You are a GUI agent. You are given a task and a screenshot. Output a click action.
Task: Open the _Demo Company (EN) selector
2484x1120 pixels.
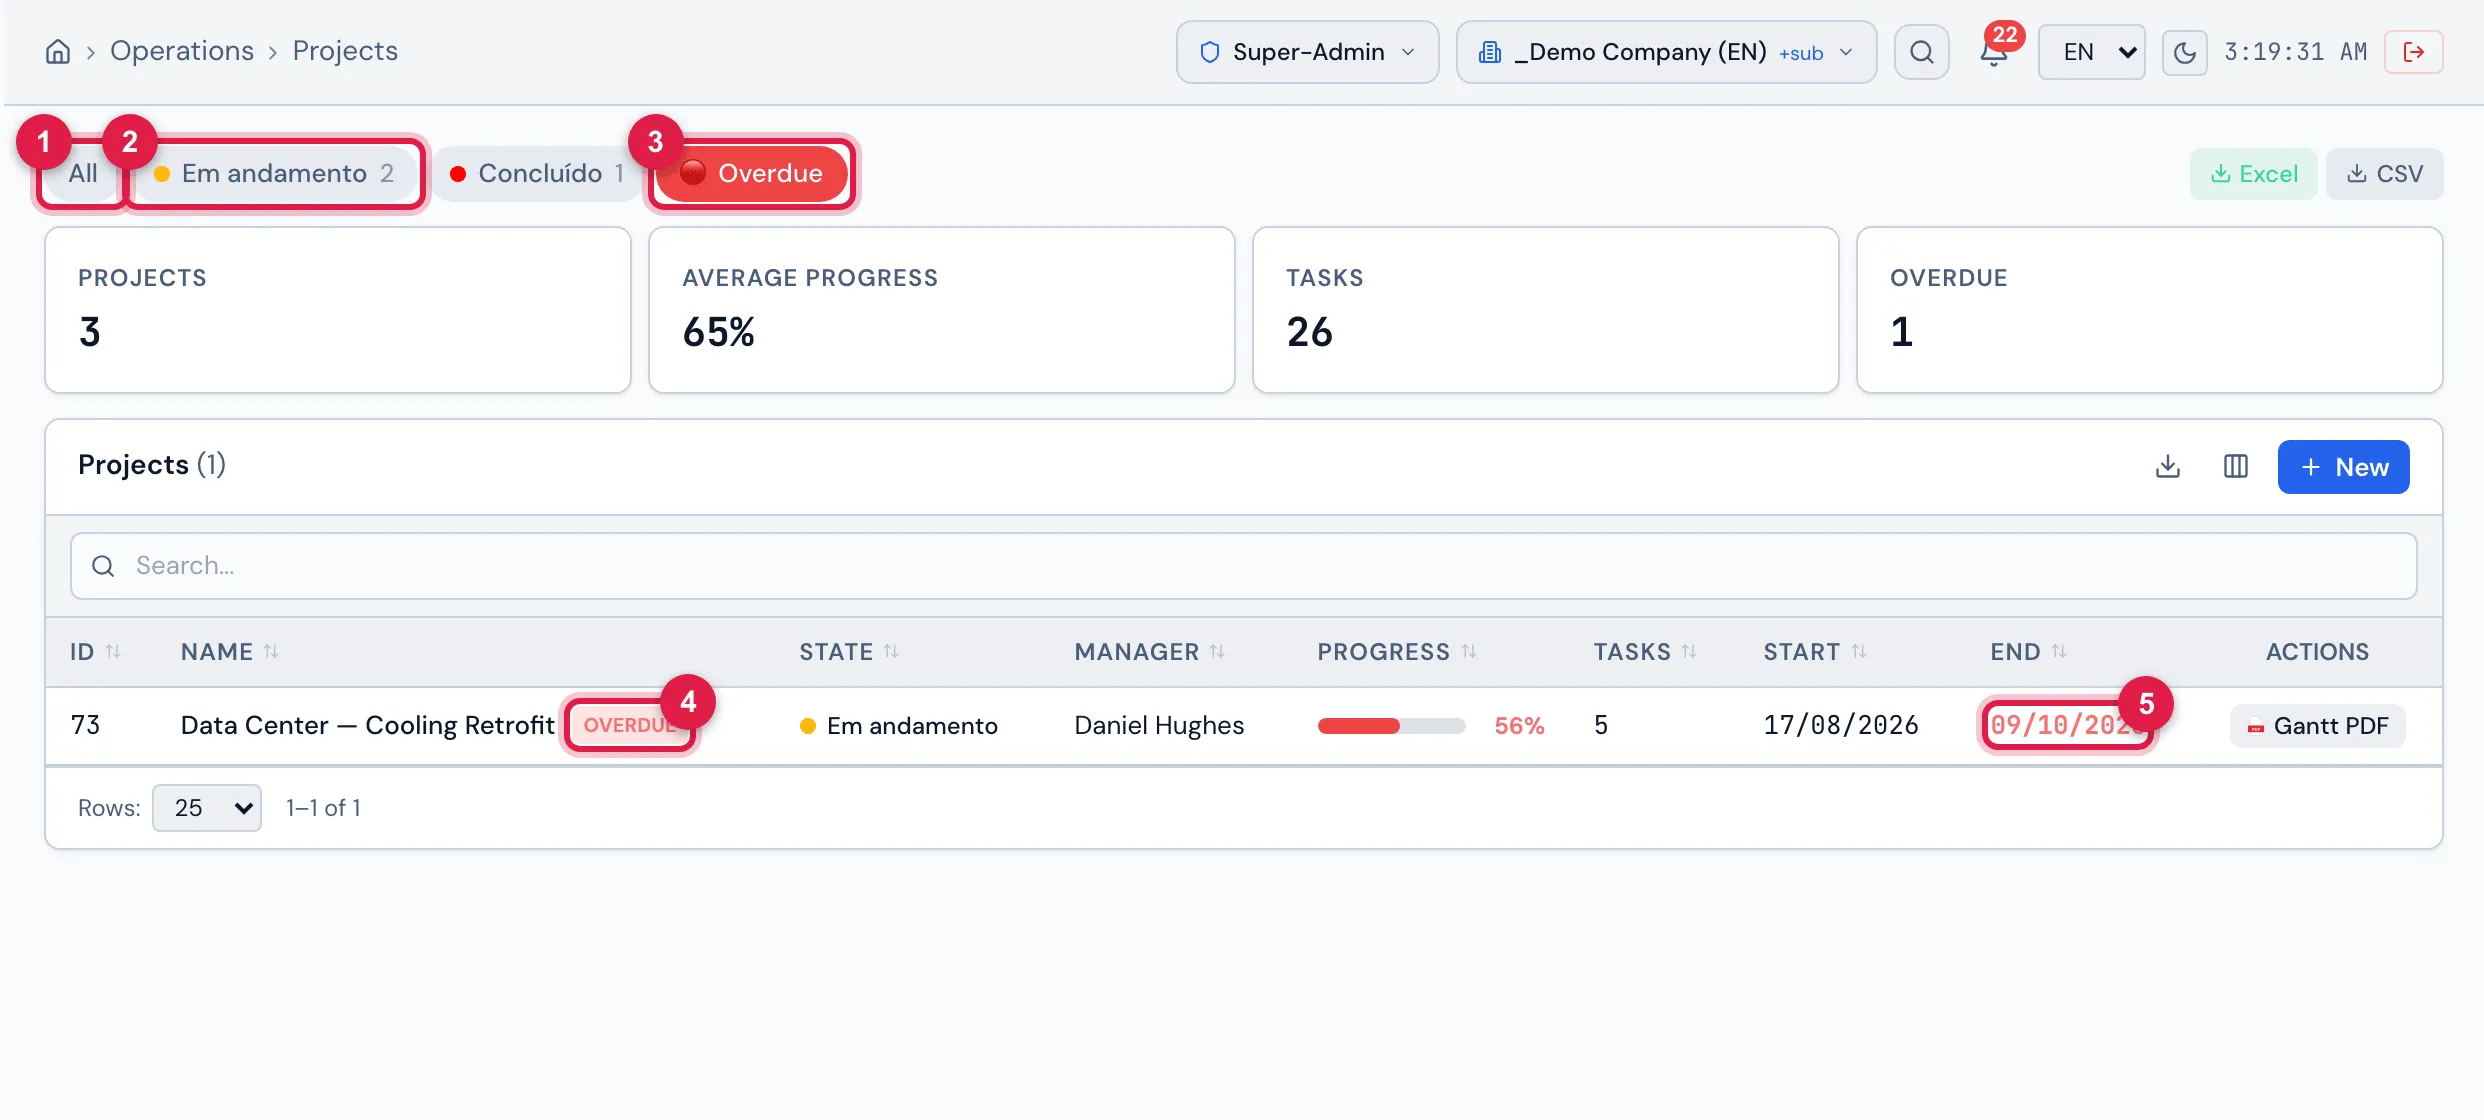(1665, 52)
